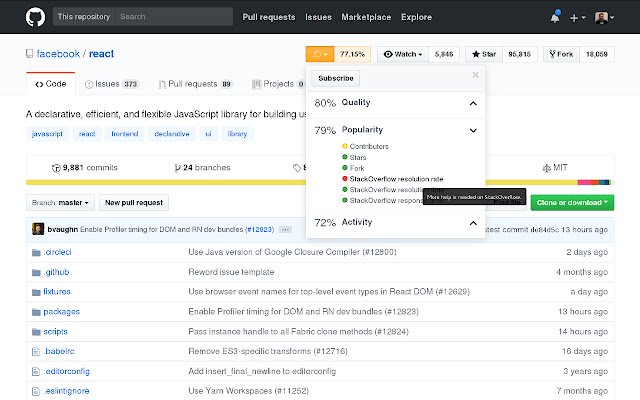The image size is (640, 400).
Task: Click the Contributors metric label
Action: (x=369, y=147)
